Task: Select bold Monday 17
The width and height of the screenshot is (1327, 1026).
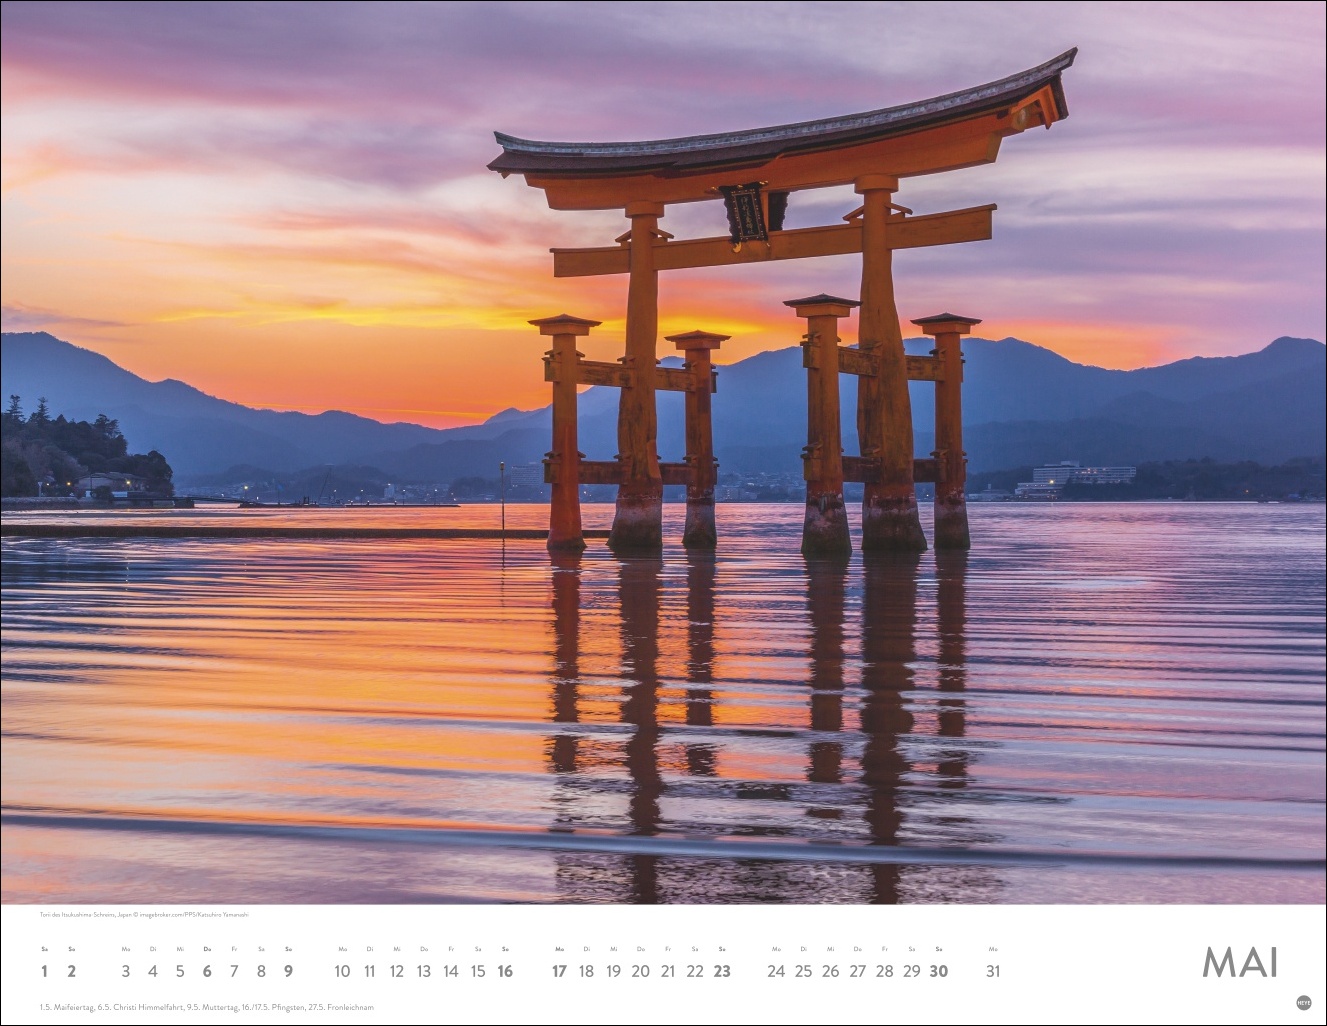Action: click(559, 971)
